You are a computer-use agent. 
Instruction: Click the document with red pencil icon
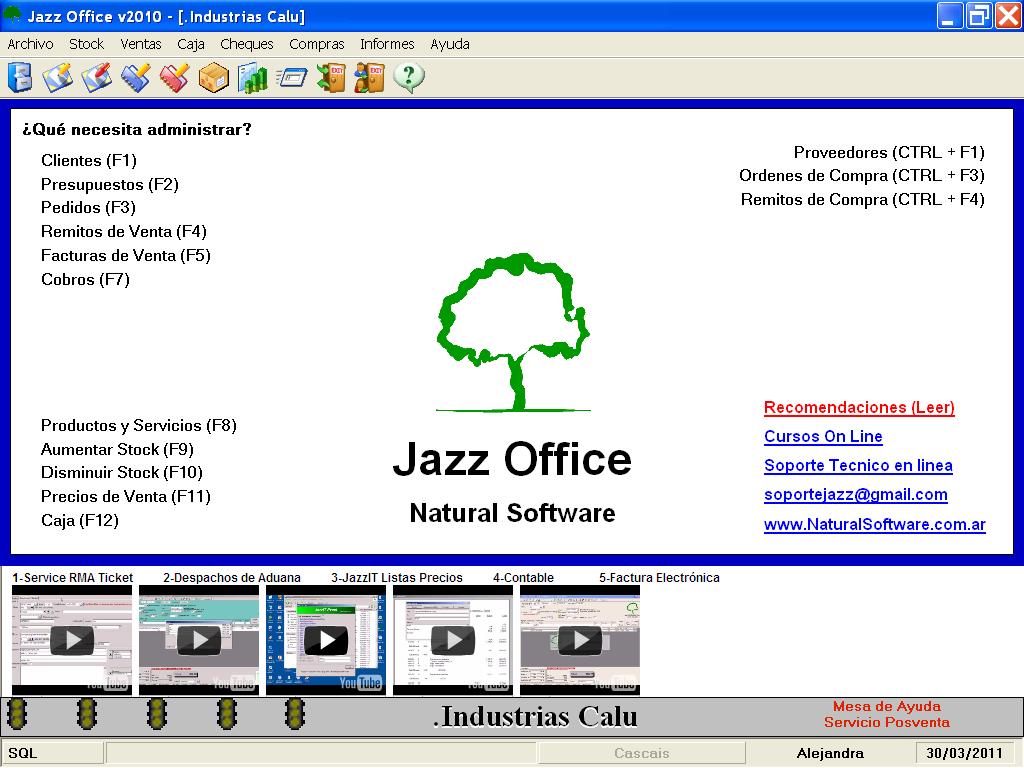coord(97,78)
